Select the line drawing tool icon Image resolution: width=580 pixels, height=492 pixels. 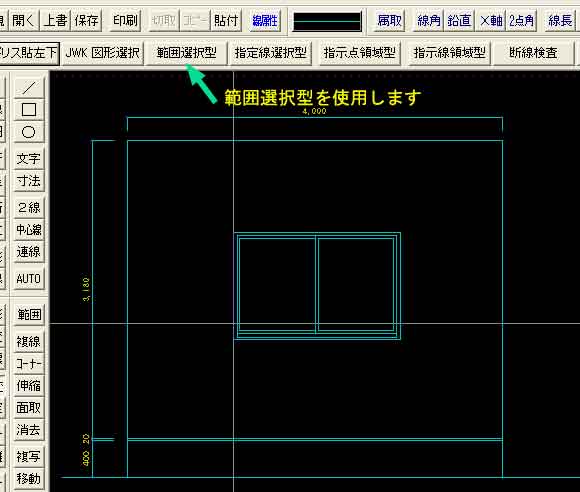28,88
